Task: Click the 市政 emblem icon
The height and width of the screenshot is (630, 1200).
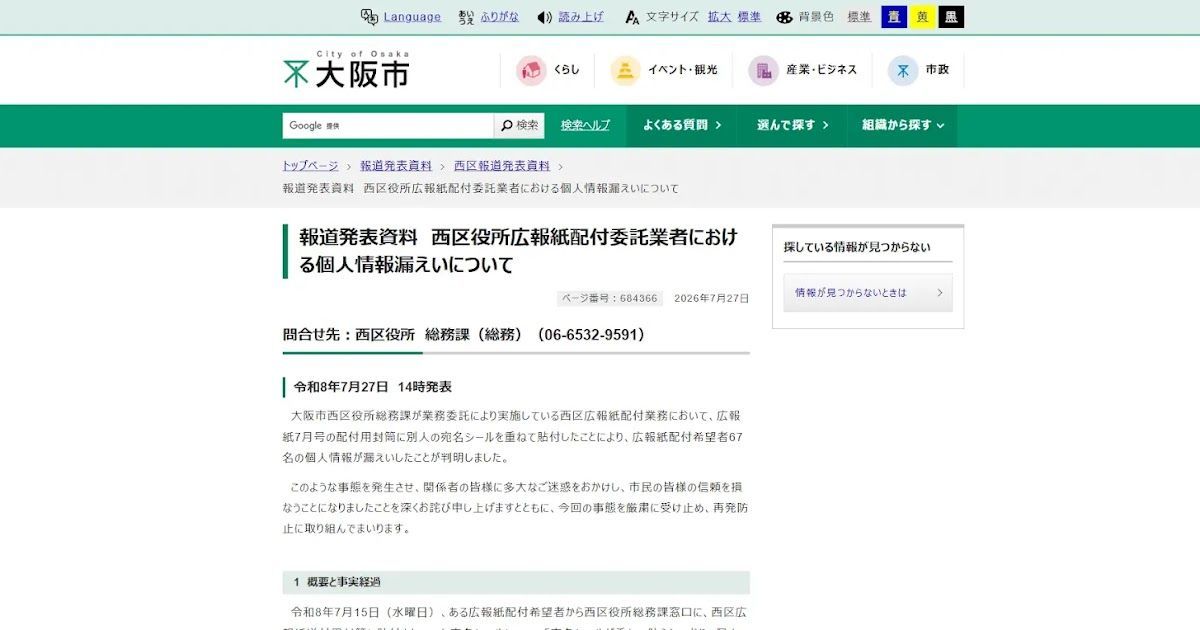Action: point(903,70)
